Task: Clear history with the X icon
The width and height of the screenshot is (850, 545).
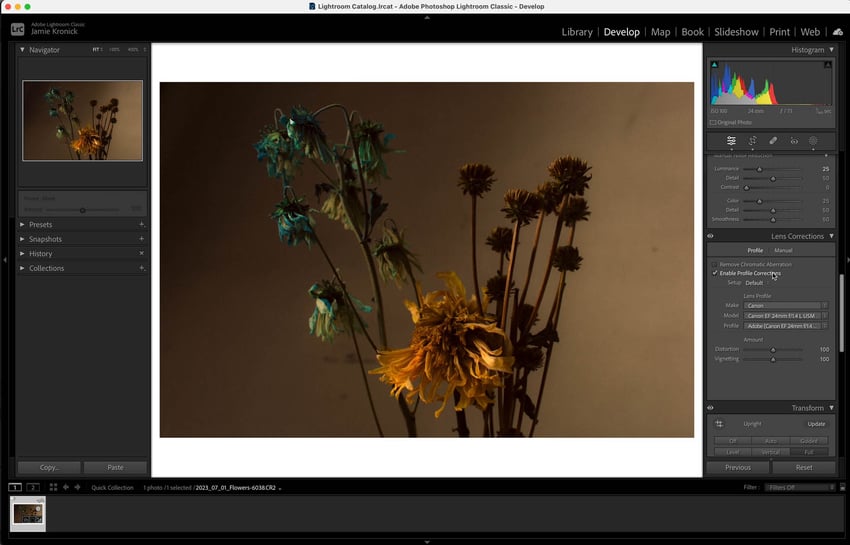Action: tap(141, 253)
